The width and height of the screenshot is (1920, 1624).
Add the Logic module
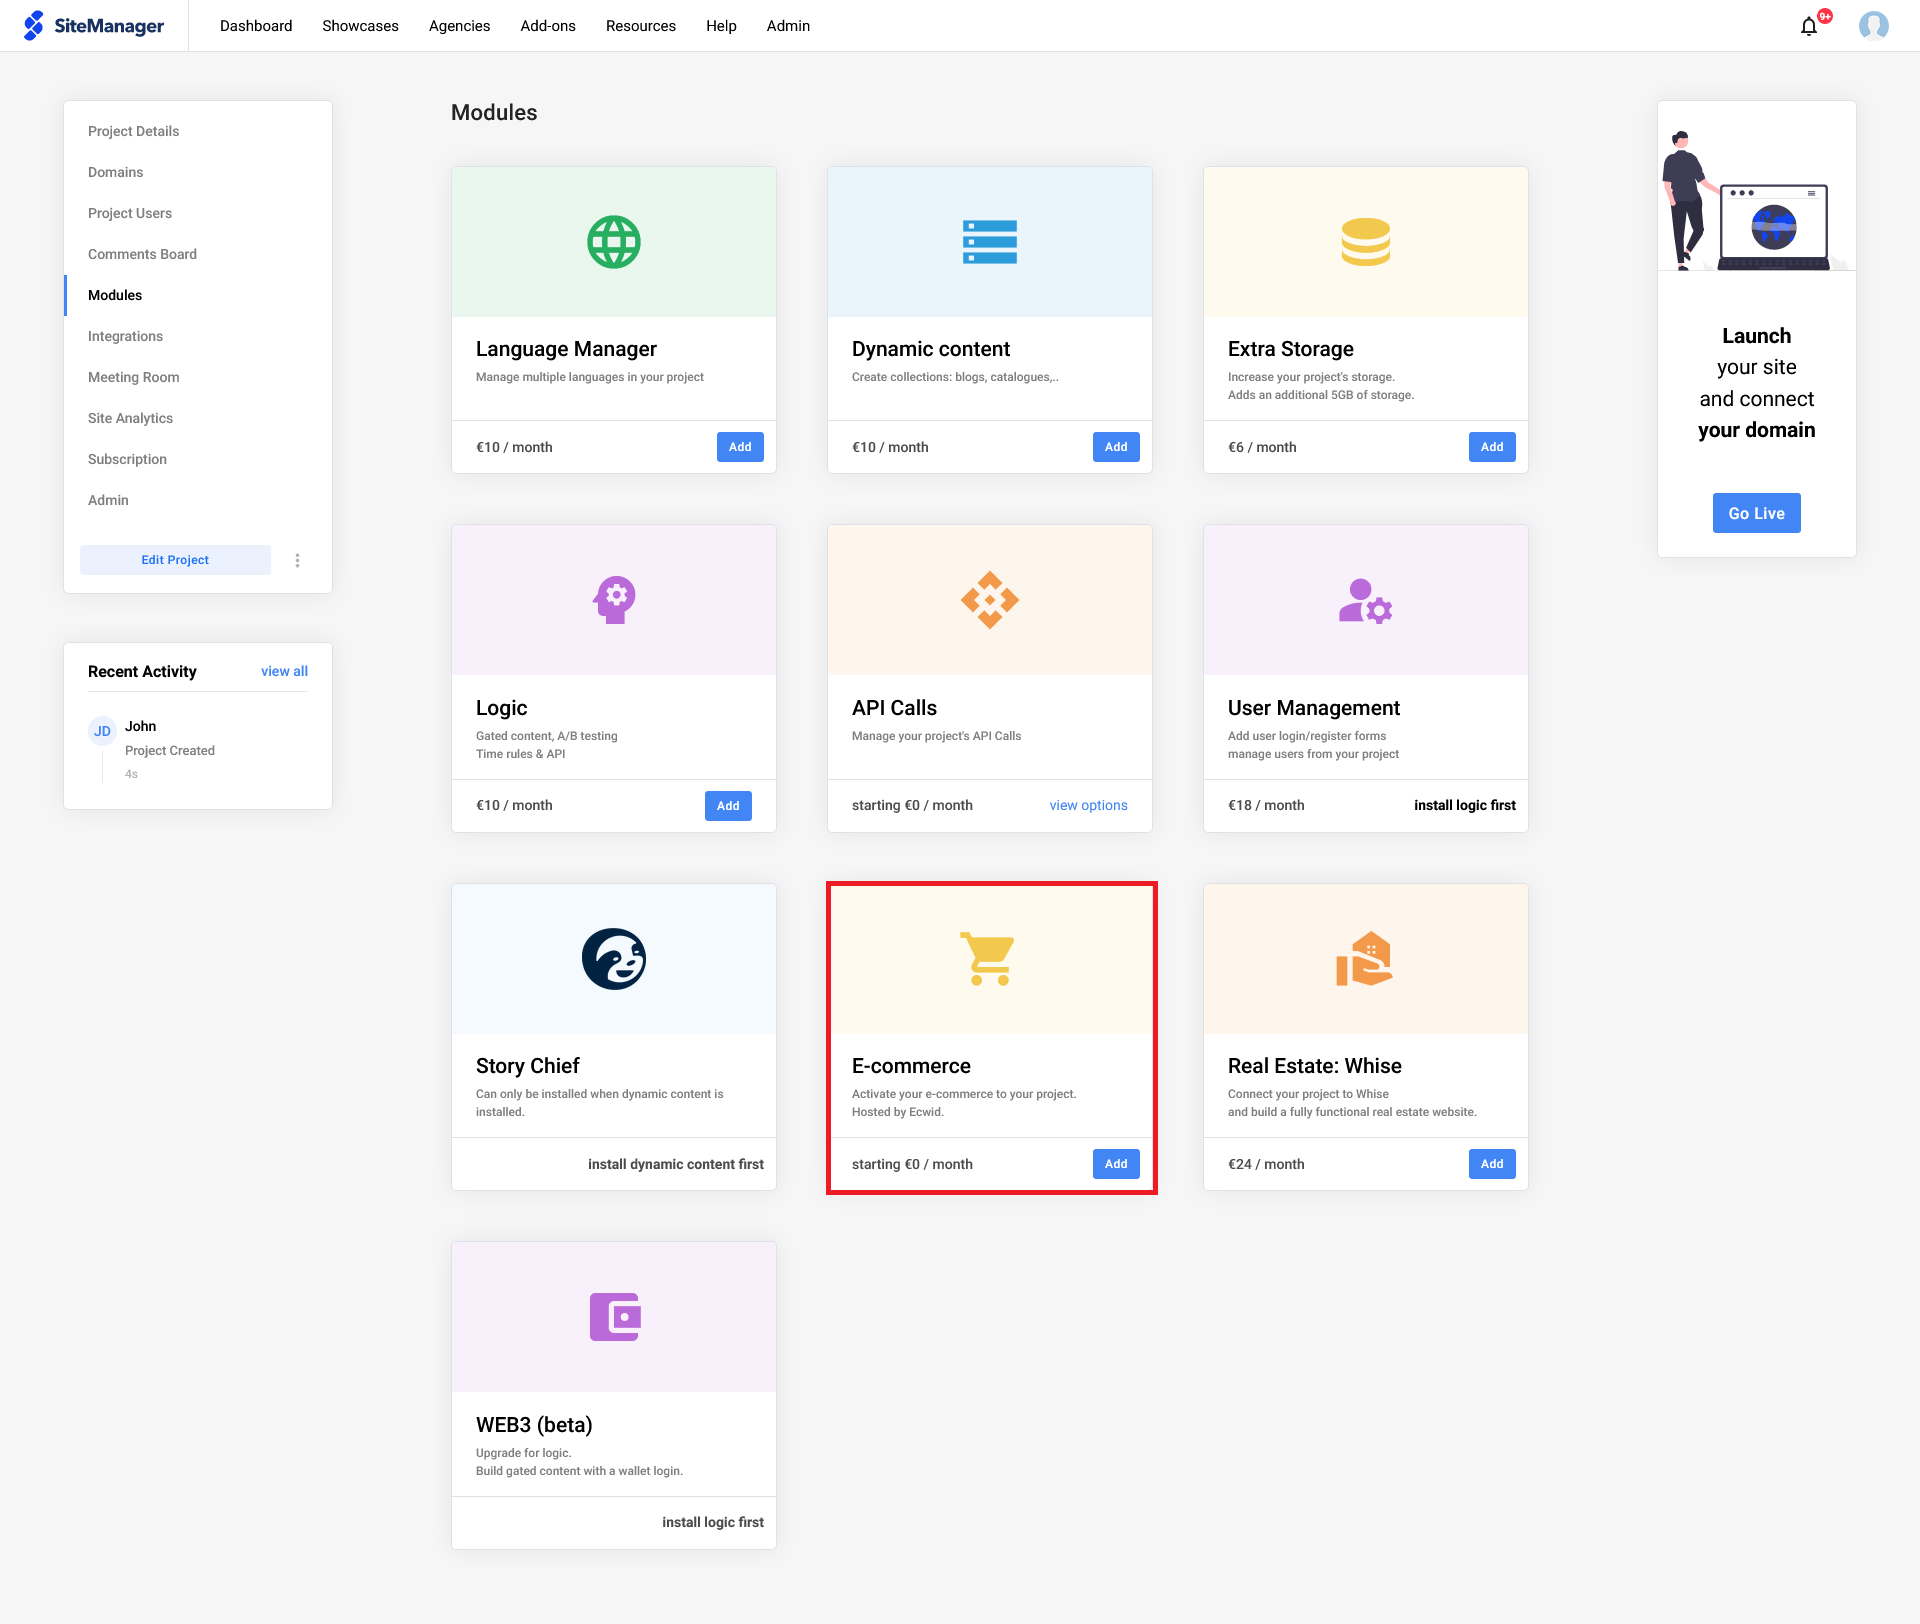[728, 806]
